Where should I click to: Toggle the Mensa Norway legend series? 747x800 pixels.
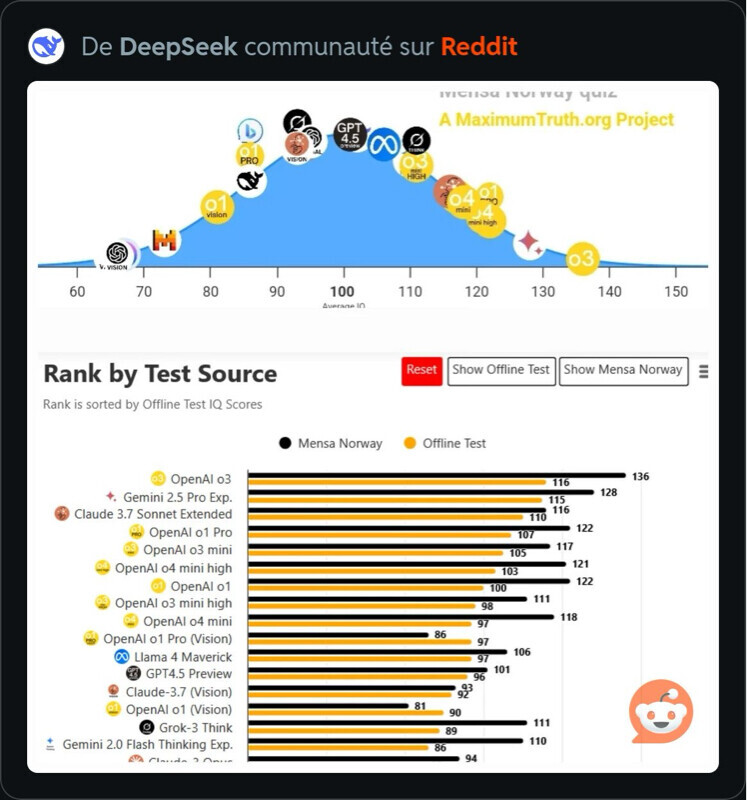coord(330,443)
